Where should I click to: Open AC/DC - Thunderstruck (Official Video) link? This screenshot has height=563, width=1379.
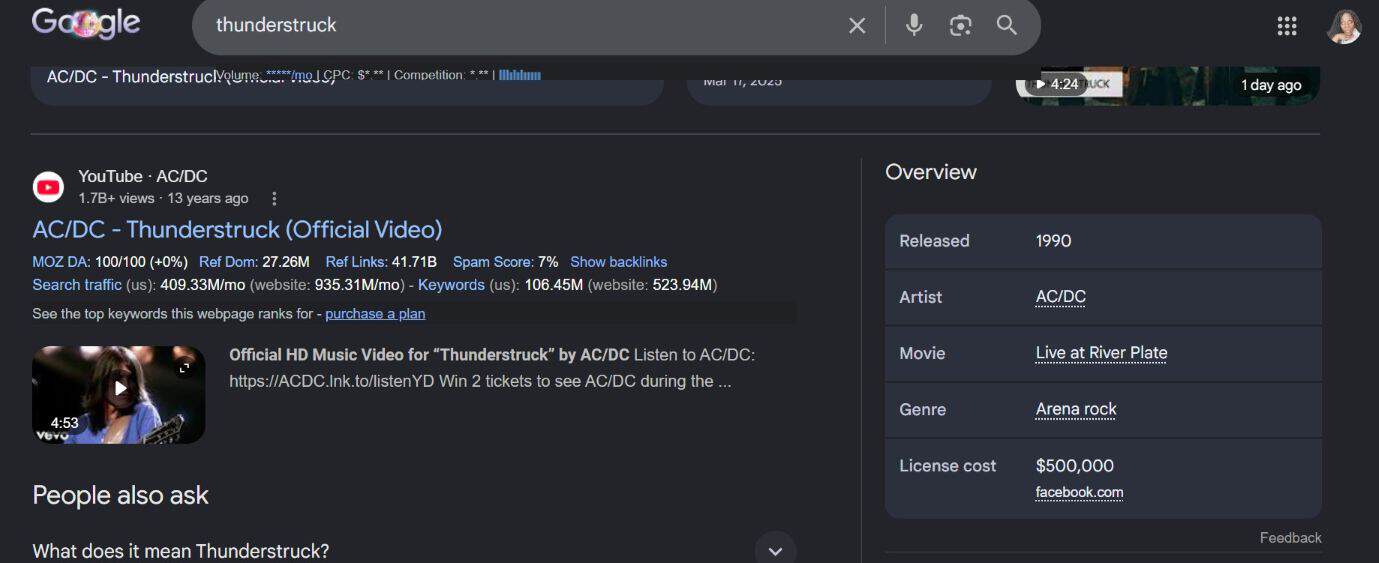tap(237, 229)
